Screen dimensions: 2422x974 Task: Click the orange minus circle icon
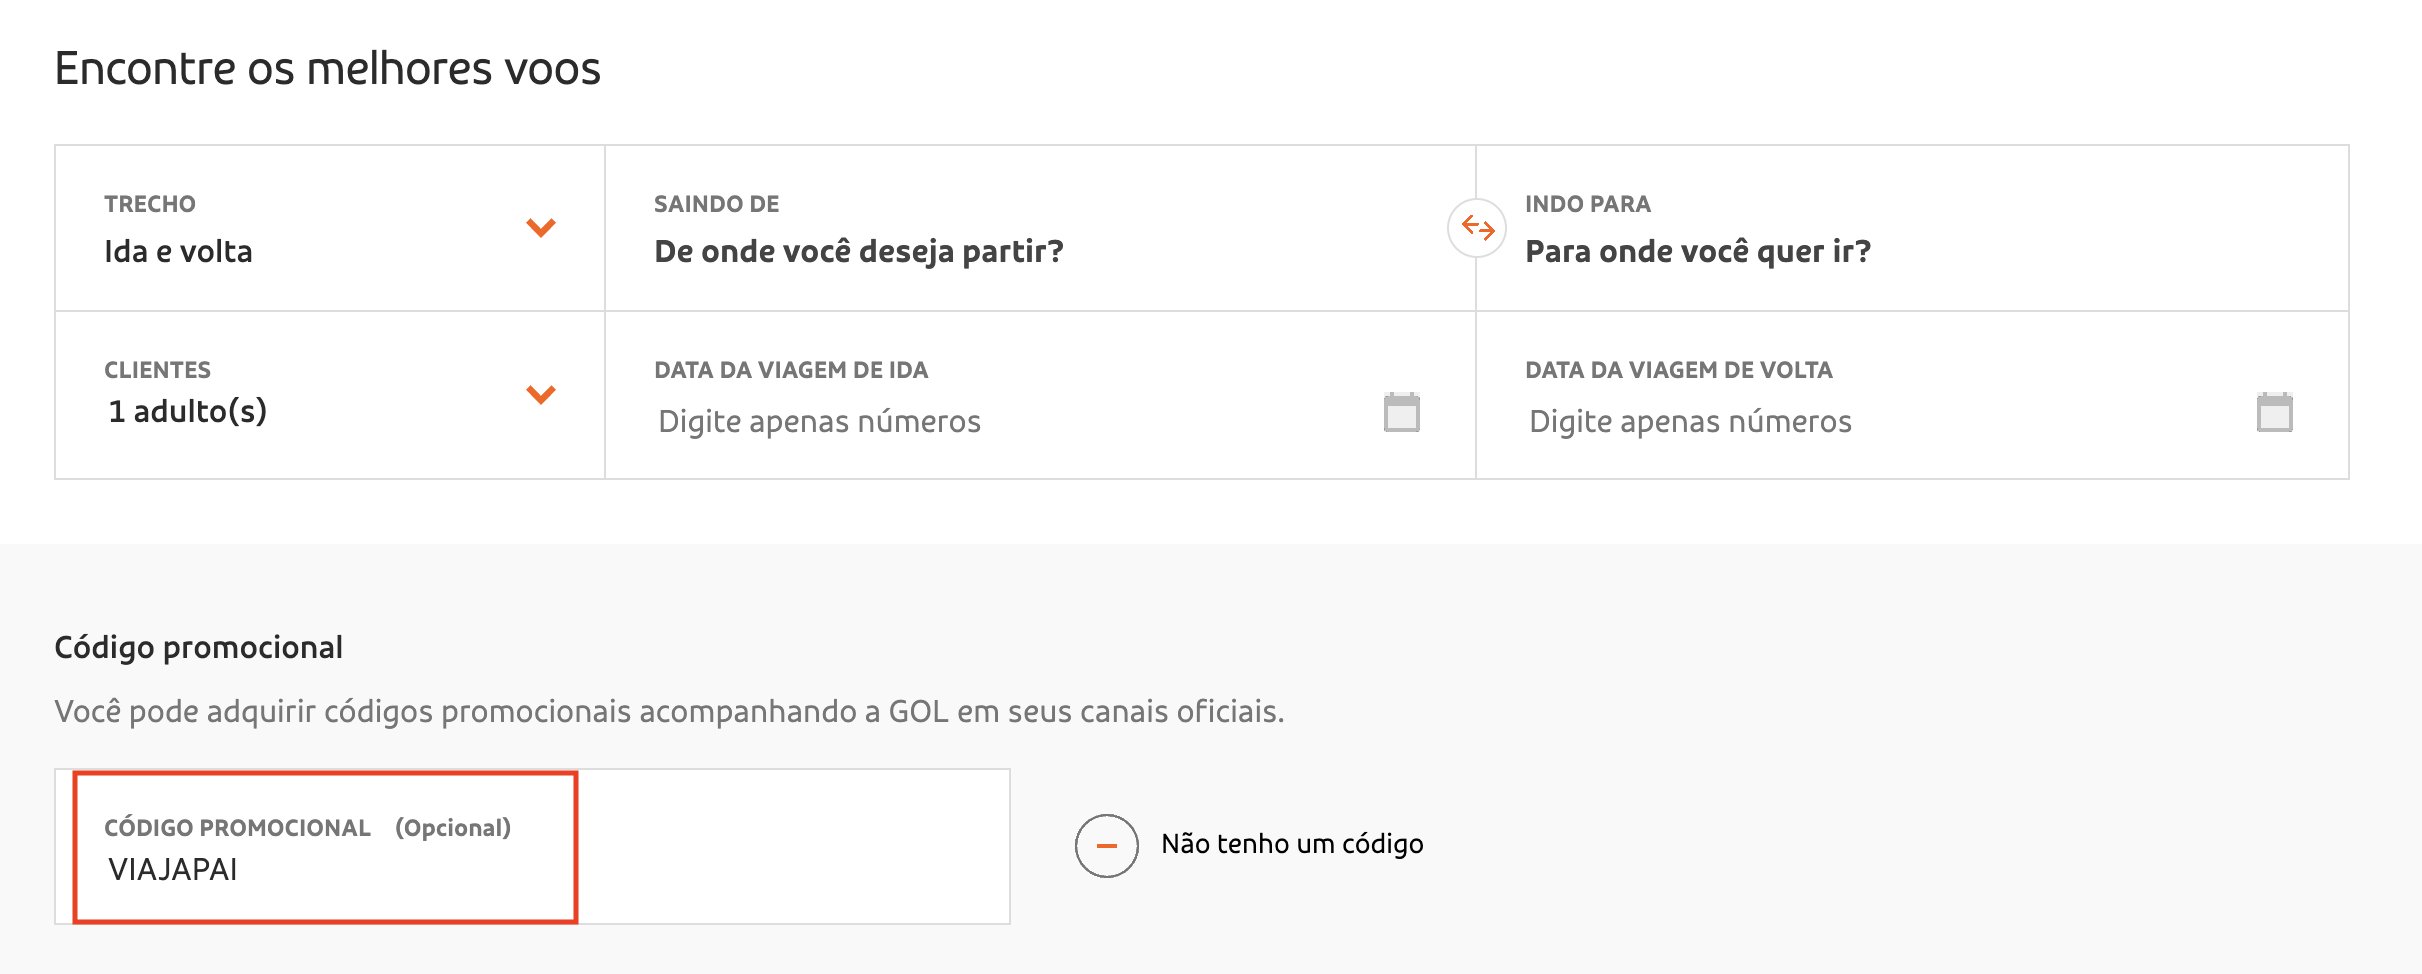pos(1106,846)
